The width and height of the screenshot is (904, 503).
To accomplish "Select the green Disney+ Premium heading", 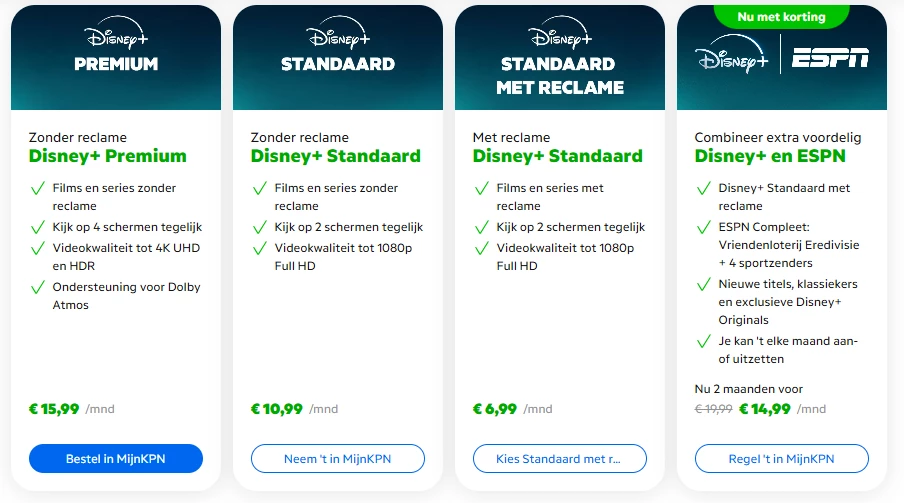I will pos(108,156).
